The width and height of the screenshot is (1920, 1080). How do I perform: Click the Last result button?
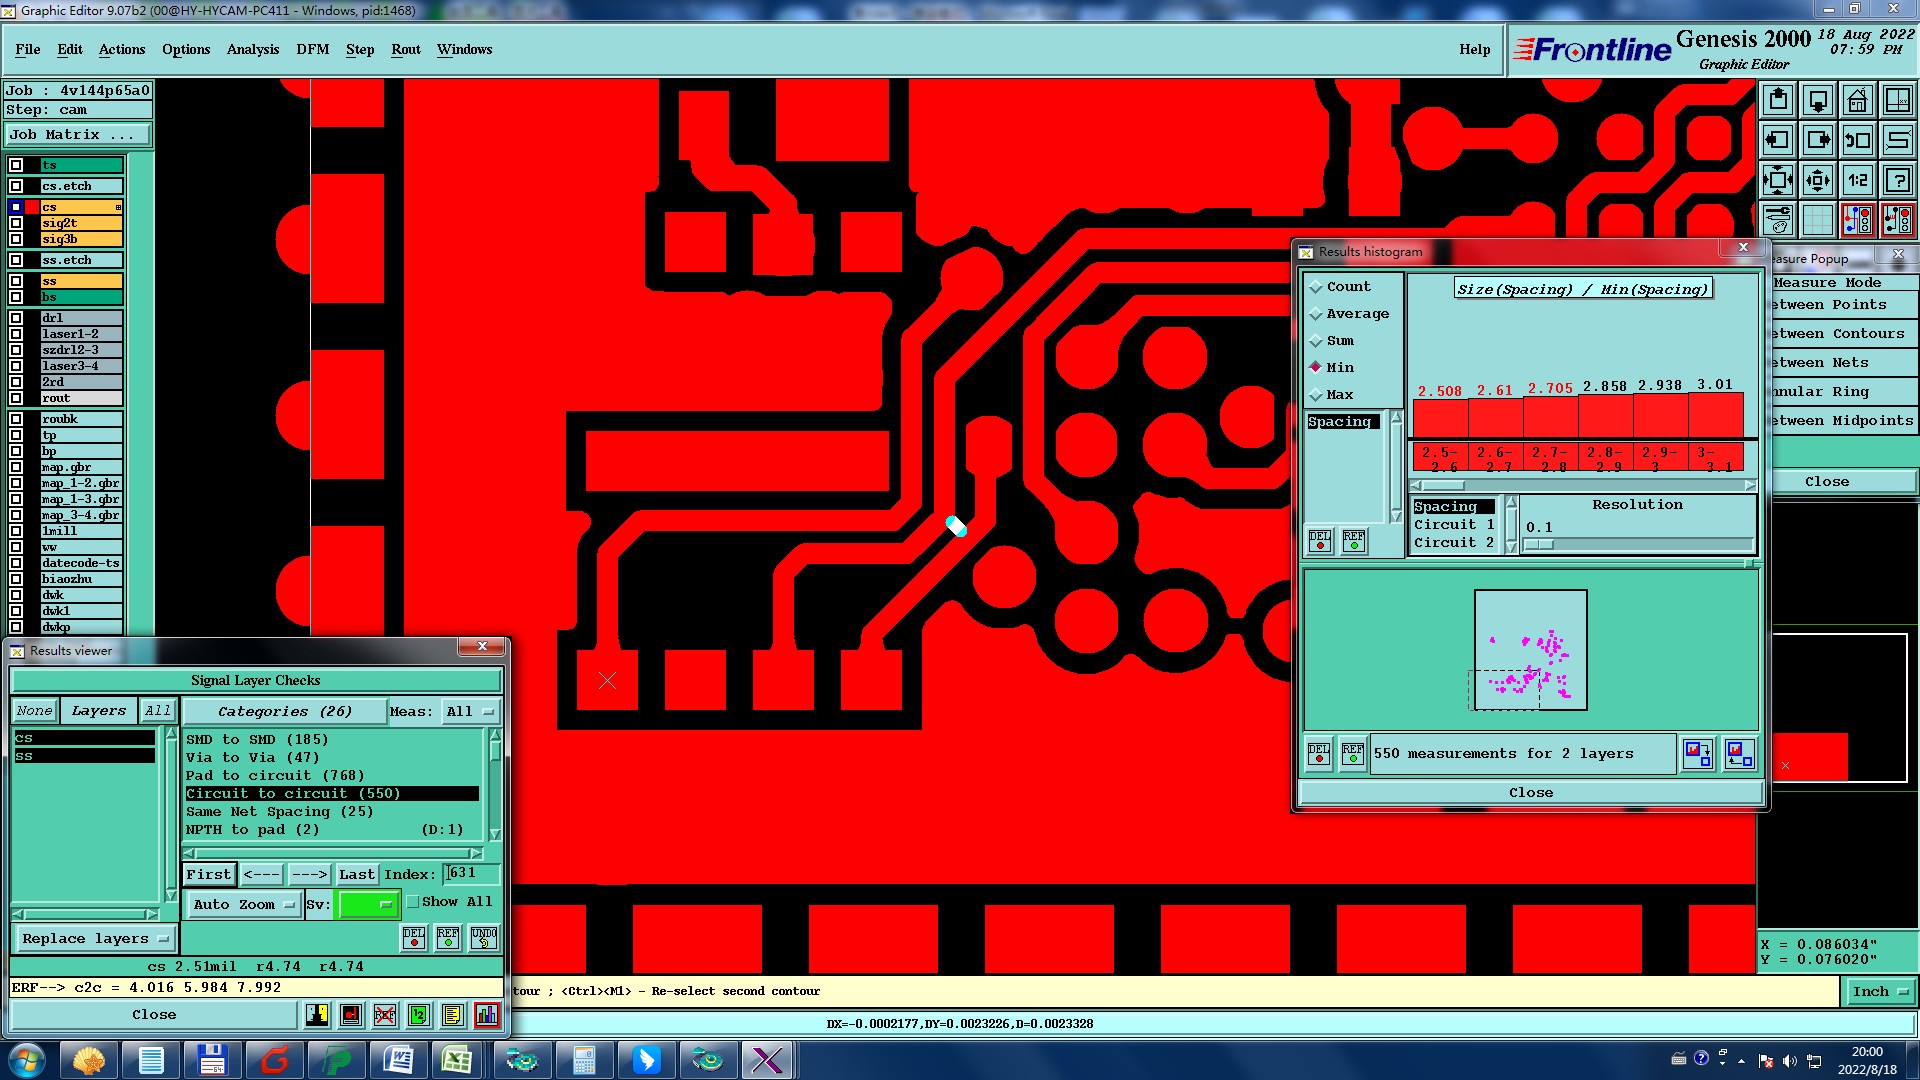click(356, 874)
